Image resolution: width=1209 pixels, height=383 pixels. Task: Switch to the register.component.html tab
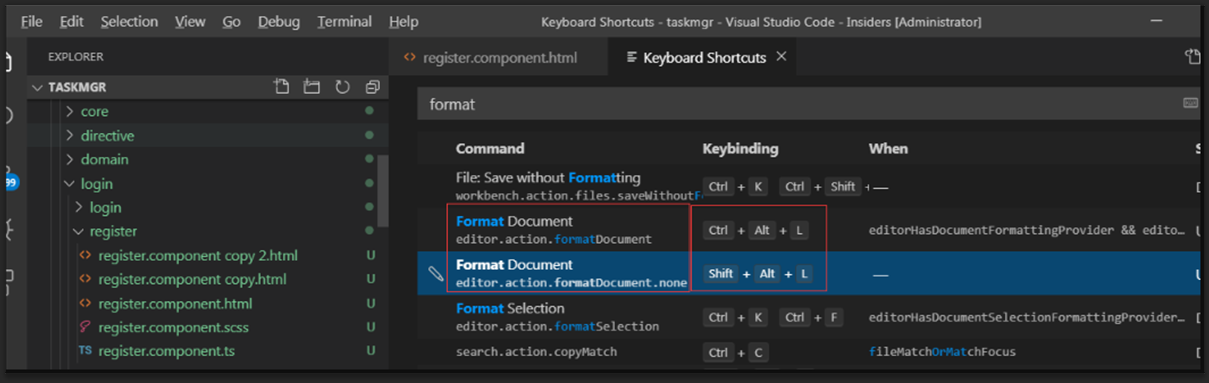point(498,57)
